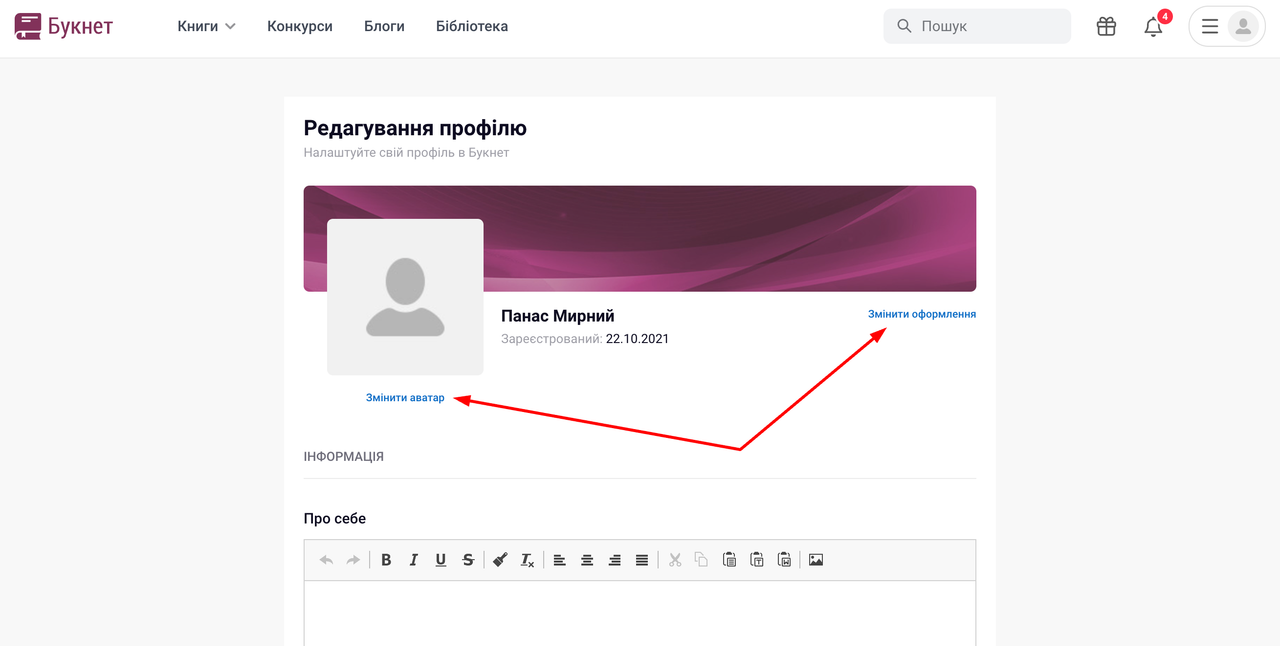This screenshot has width=1280, height=646.
Task: Expand the Книги dropdown menu
Action: 207,26
